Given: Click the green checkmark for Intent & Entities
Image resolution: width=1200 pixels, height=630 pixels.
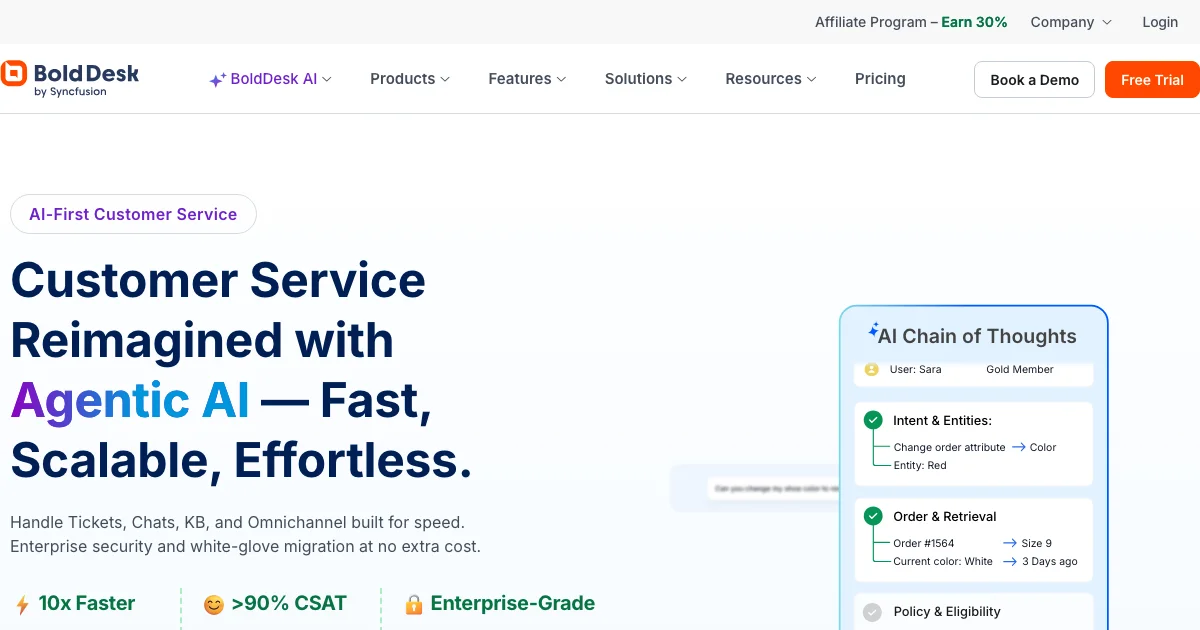Looking at the screenshot, I should (873, 420).
